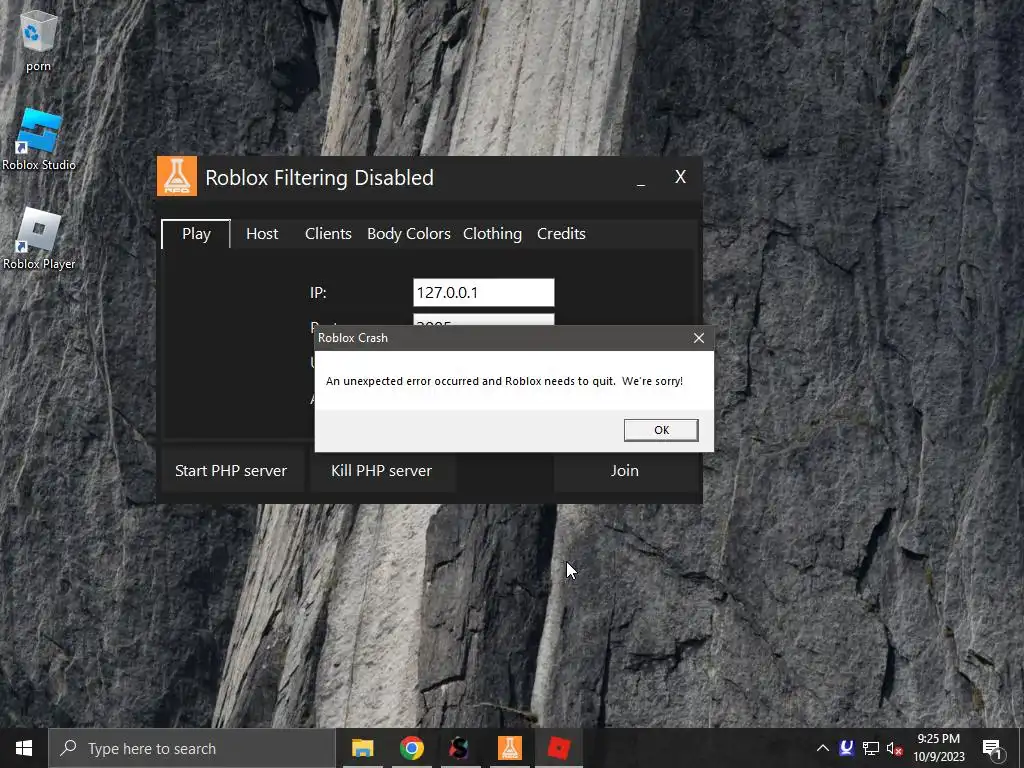Open the Clients tab

click(x=328, y=234)
